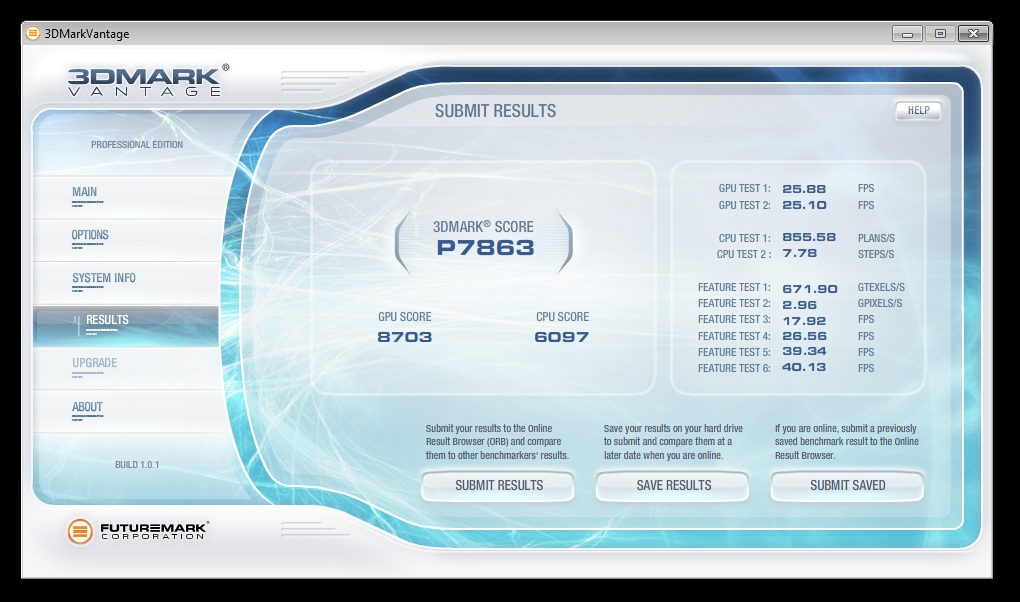Select the Feature Test 4 value 26.56
The width and height of the screenshot is (1020, 602).
point(805,336)
